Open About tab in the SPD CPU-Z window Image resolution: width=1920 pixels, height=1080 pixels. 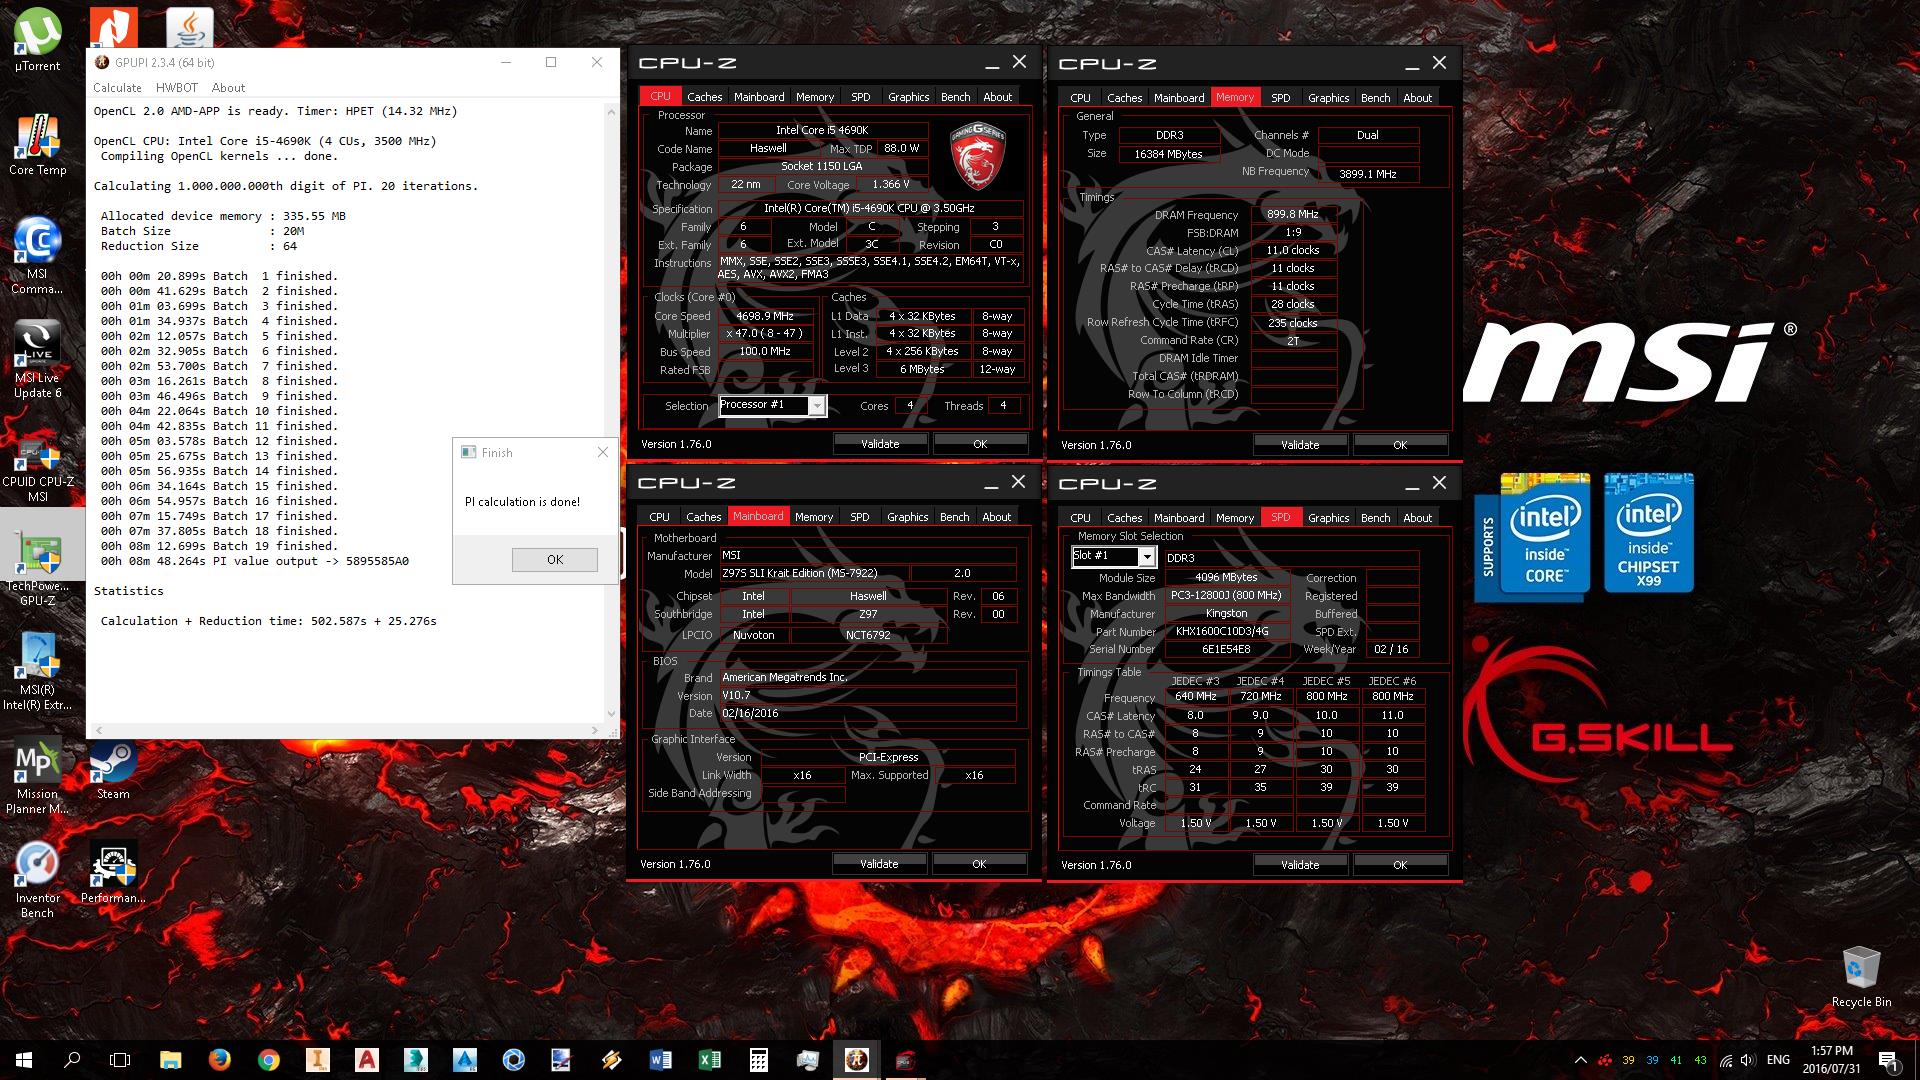pyautogui.click(x=1417, y=518)
